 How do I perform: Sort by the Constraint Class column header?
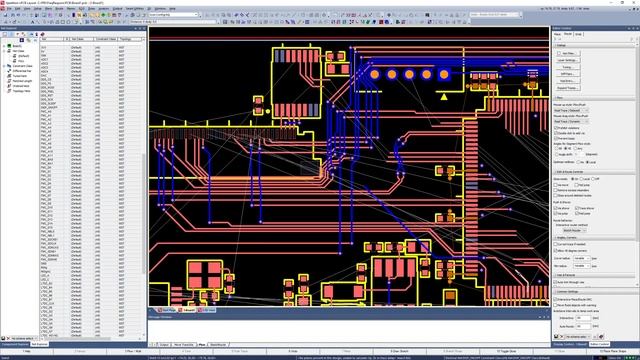pyautogui.click(x=106, y=39)
